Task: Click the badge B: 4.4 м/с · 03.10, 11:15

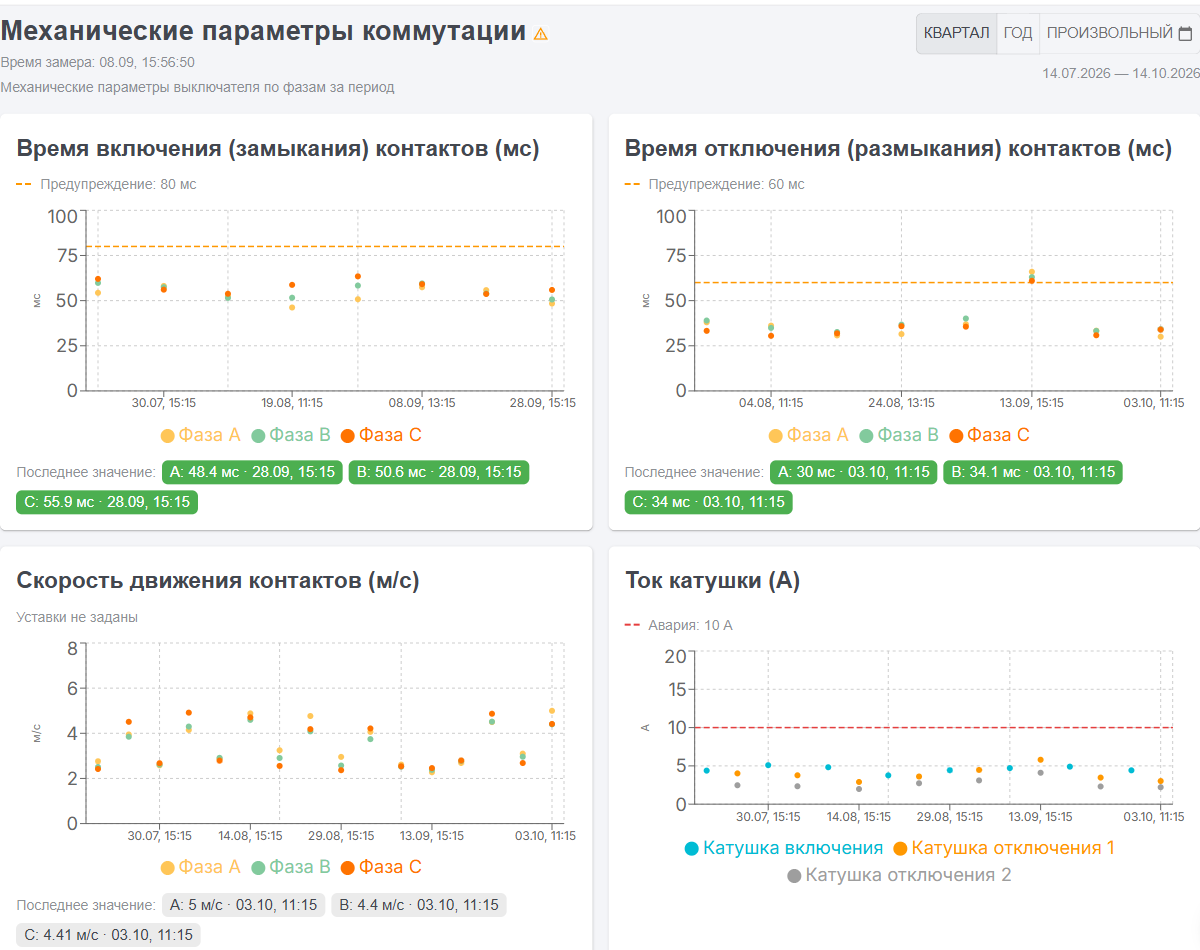Action: 419,905
